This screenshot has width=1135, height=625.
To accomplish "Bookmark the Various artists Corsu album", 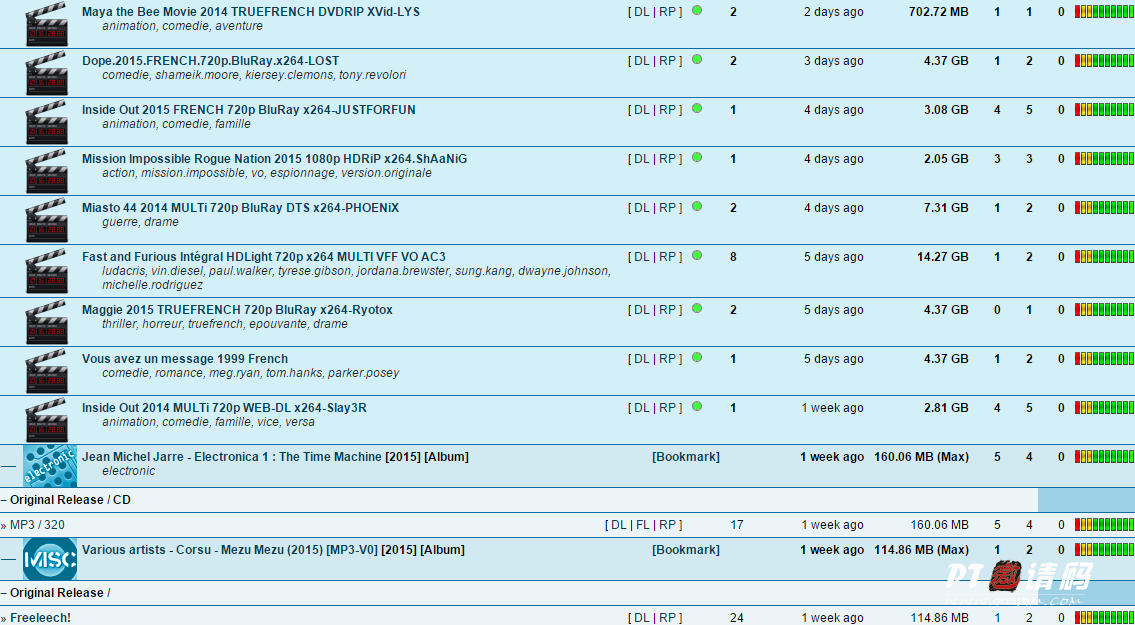I will [x=685, y=550].
